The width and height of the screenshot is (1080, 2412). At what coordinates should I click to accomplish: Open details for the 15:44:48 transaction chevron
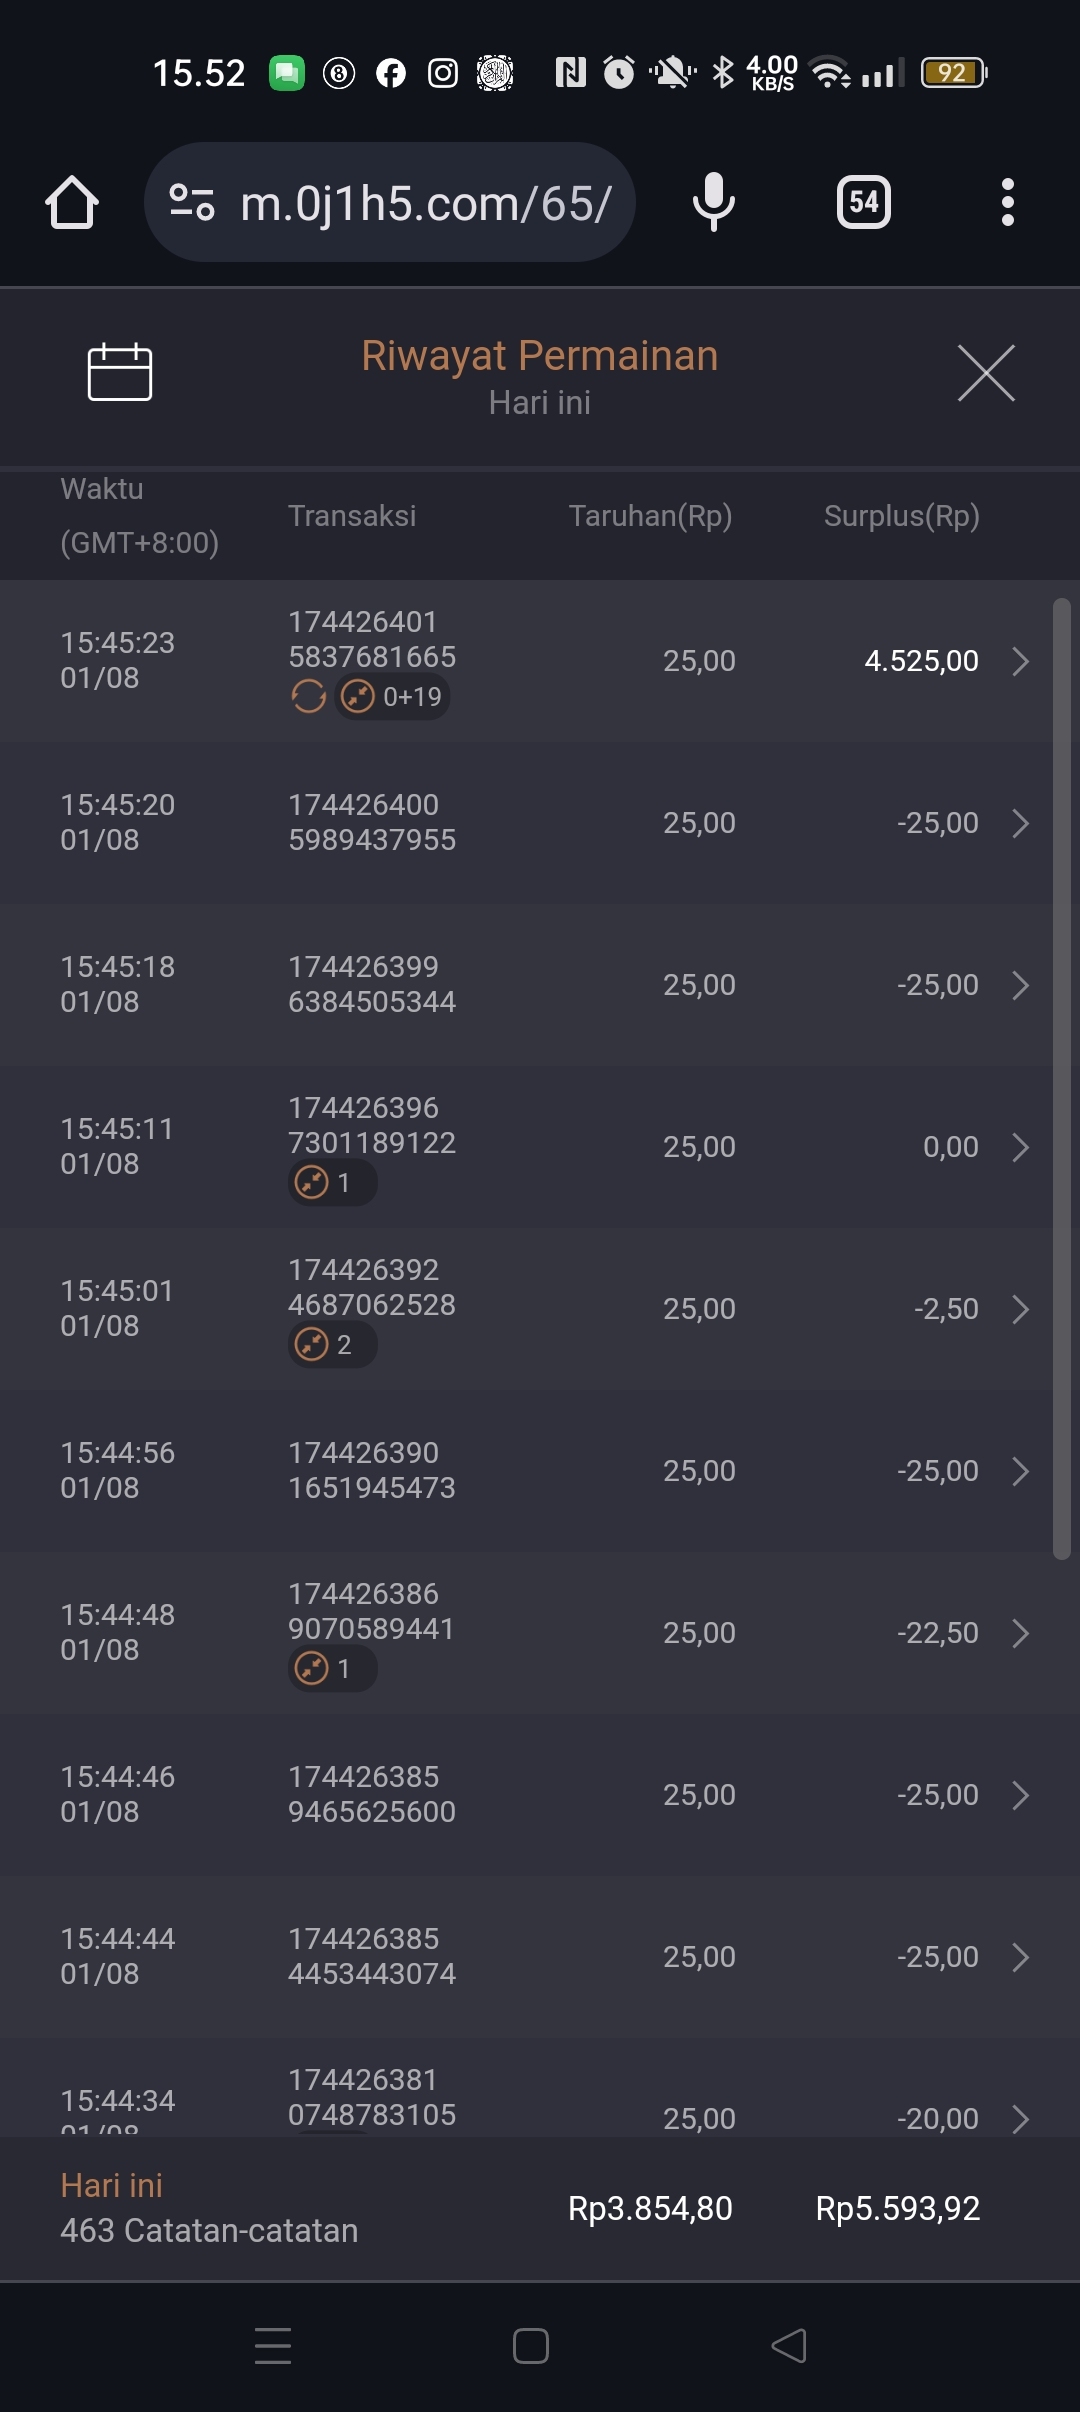(x=1020, y=1633)
